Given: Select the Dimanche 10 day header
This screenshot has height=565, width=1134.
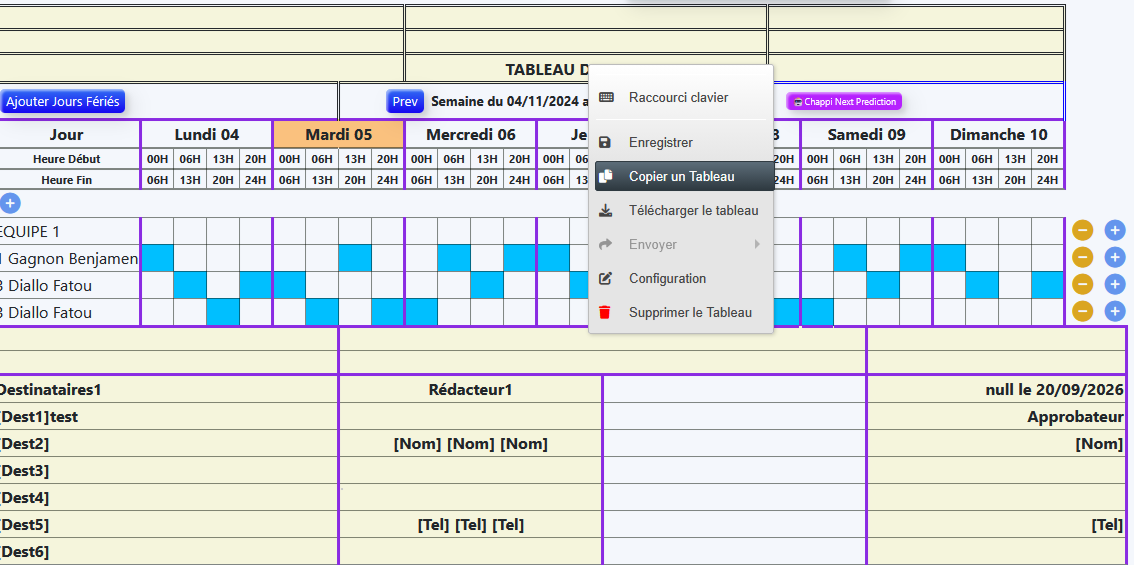Looking at the screenshot, I should [x=999, y=135].
